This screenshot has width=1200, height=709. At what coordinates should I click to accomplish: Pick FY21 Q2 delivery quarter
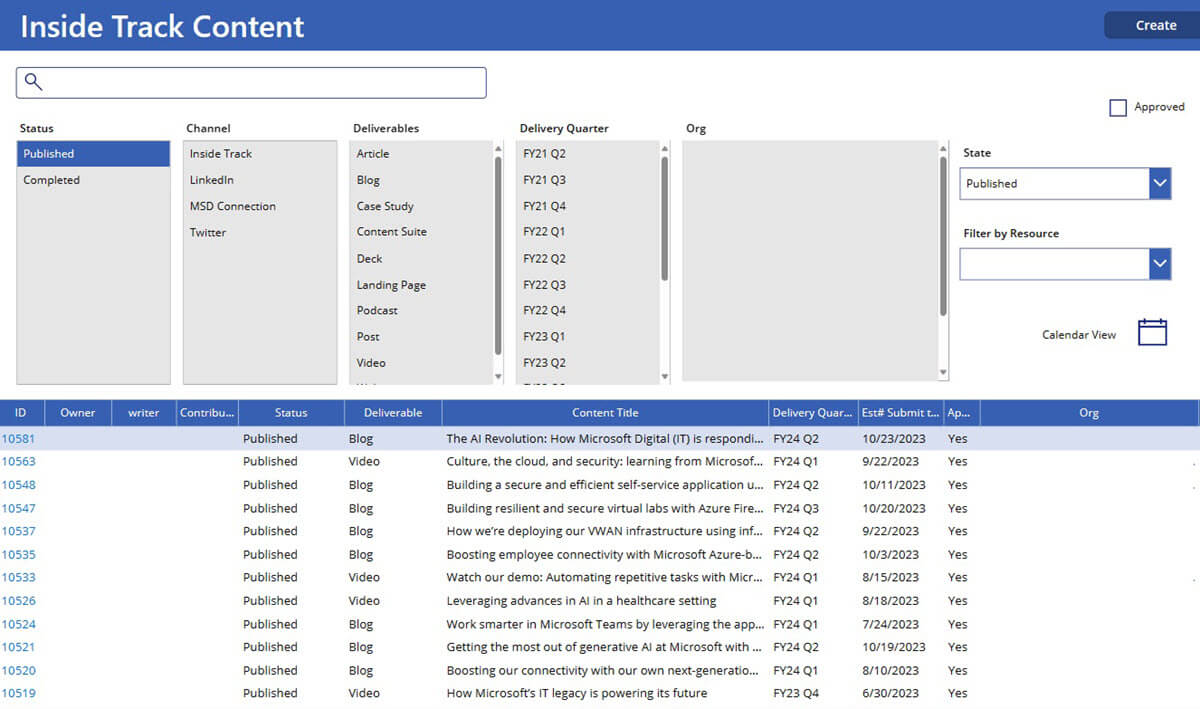coord(588,154)
